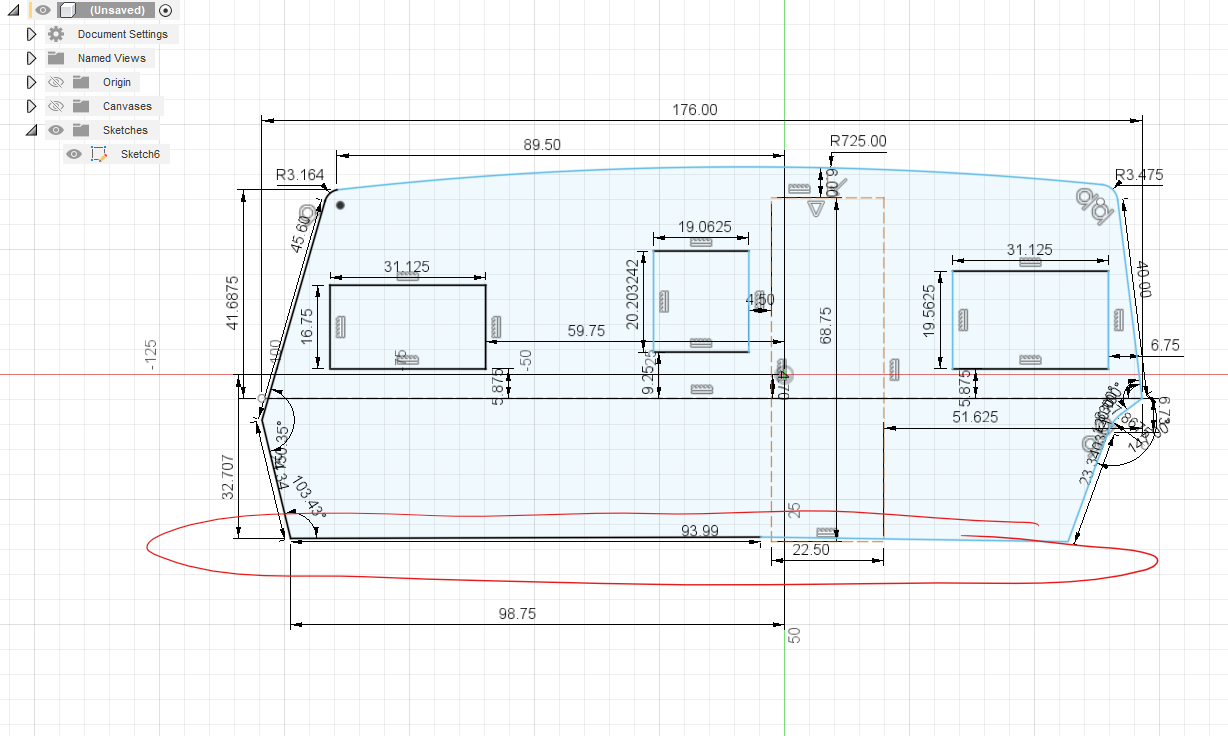Click the Sketch6 sketch icon
Viewport: 1228px width, 736px height.
pyautogui.click(x=97, y=154)
